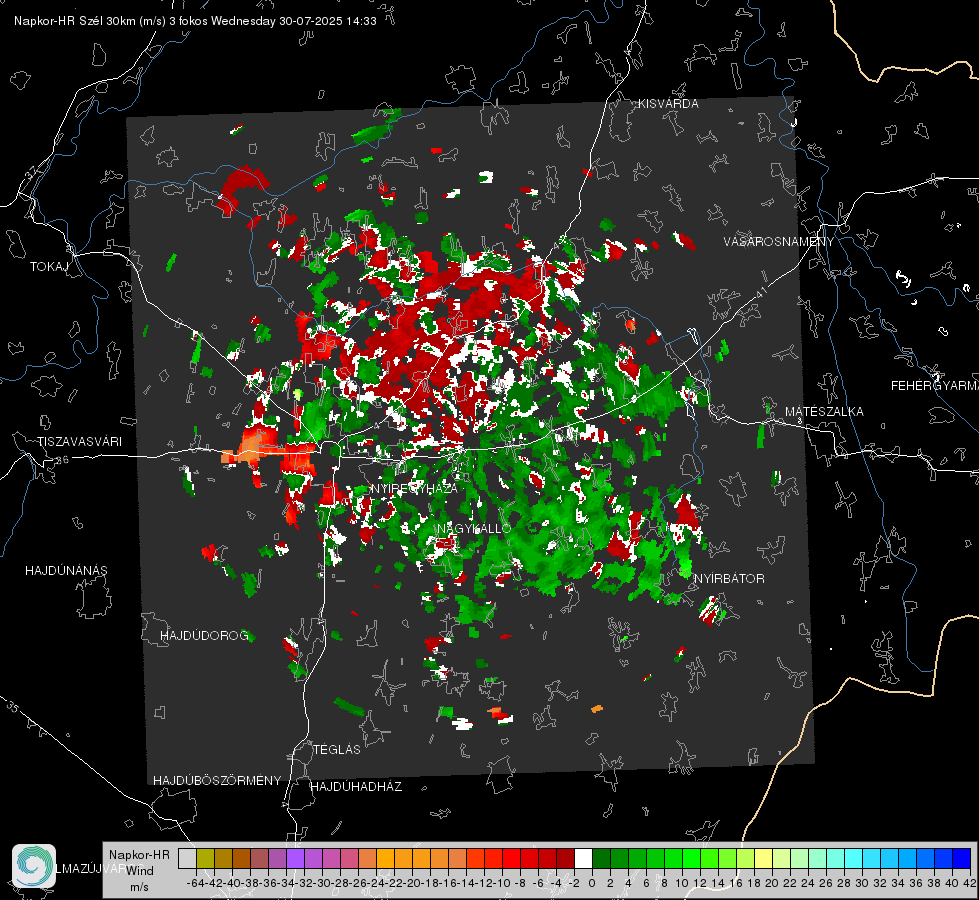Click road number 36 near Tiszavasvári

click(62, 460)
